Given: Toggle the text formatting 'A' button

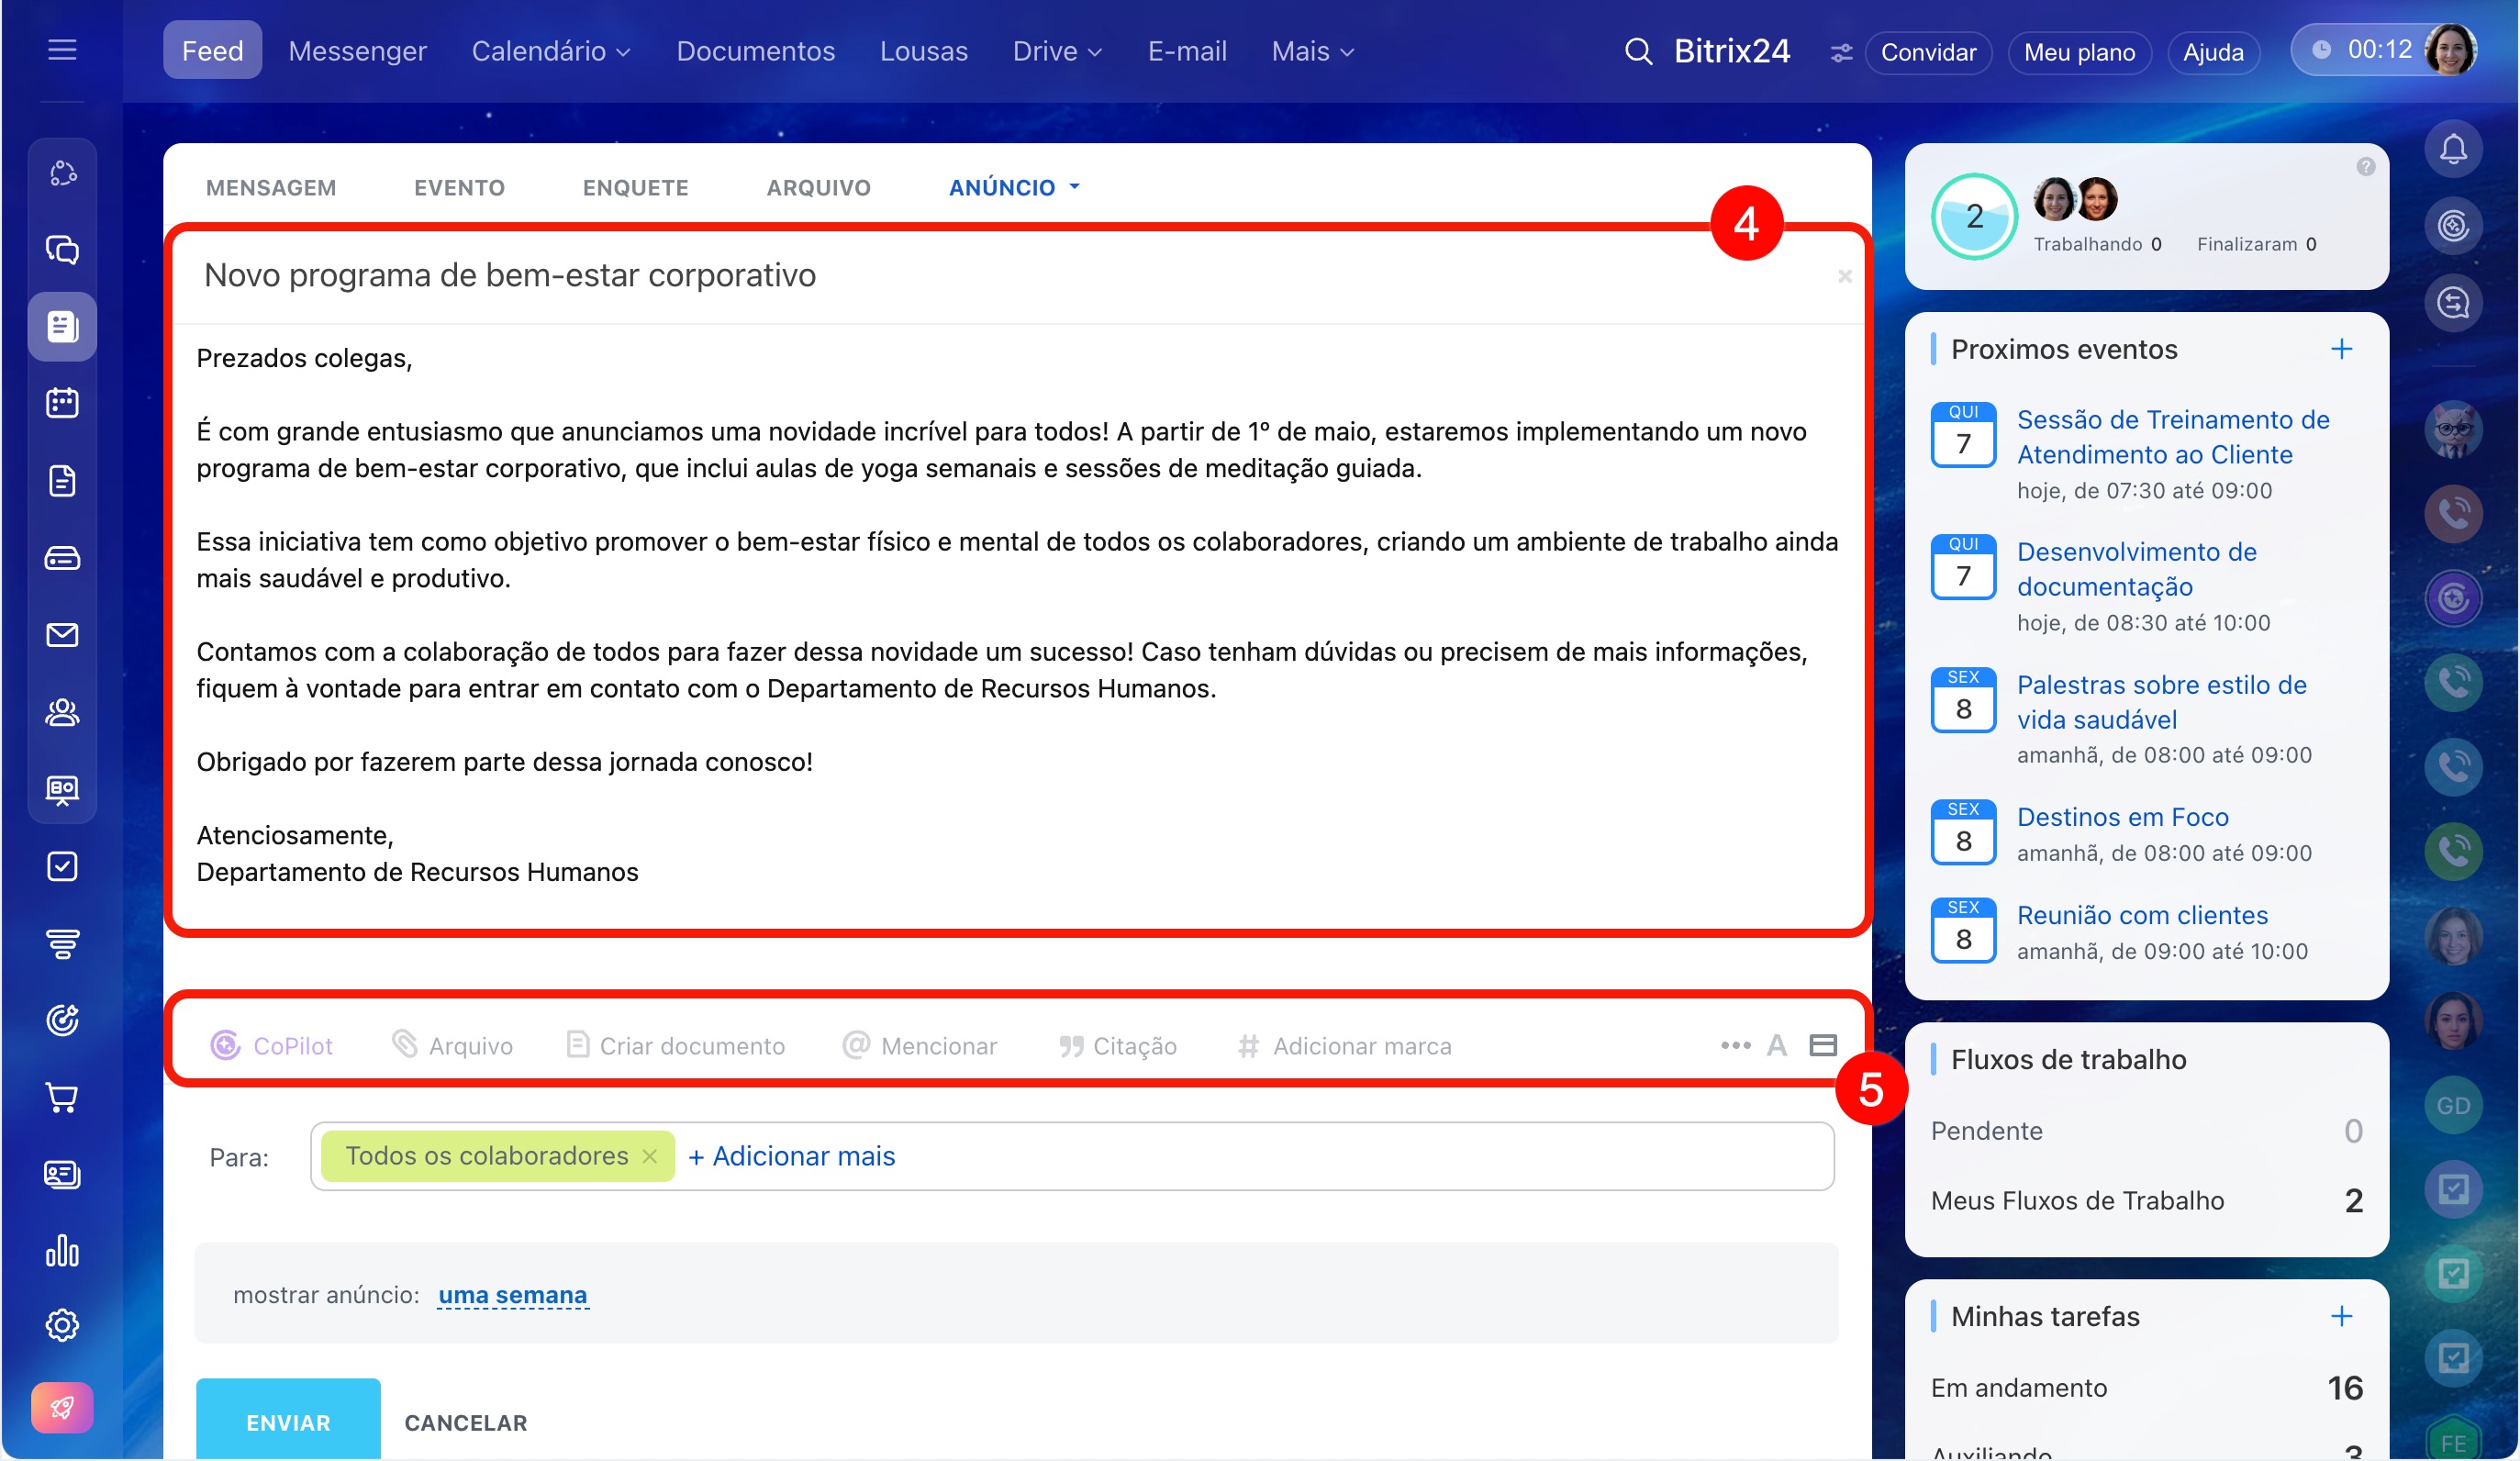Looking at the screenshot, I should [x=1776, y=1045].
